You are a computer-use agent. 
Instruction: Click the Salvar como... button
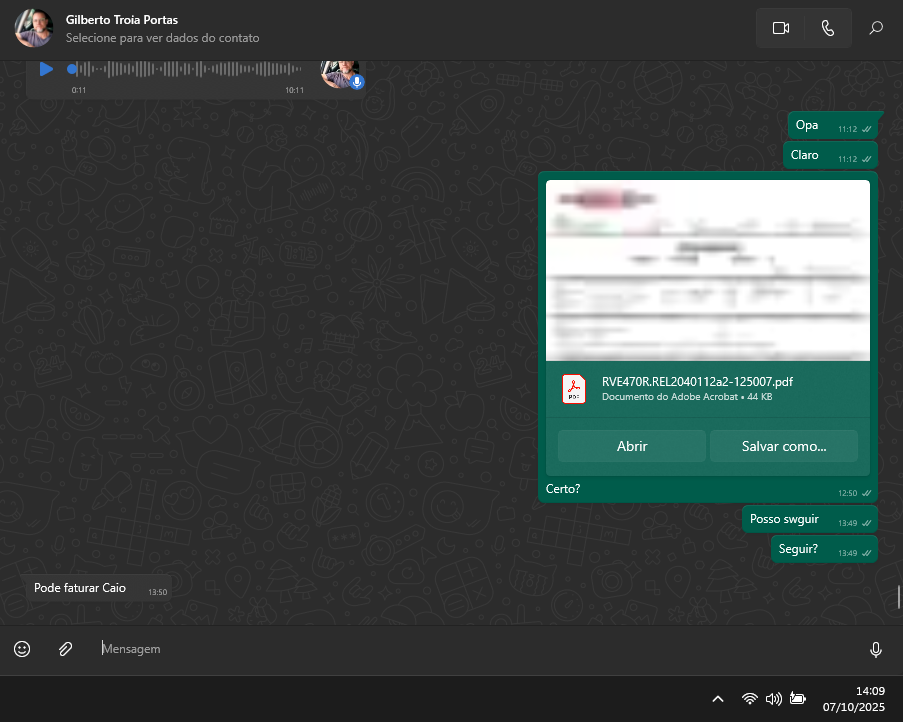click(783, 446)
